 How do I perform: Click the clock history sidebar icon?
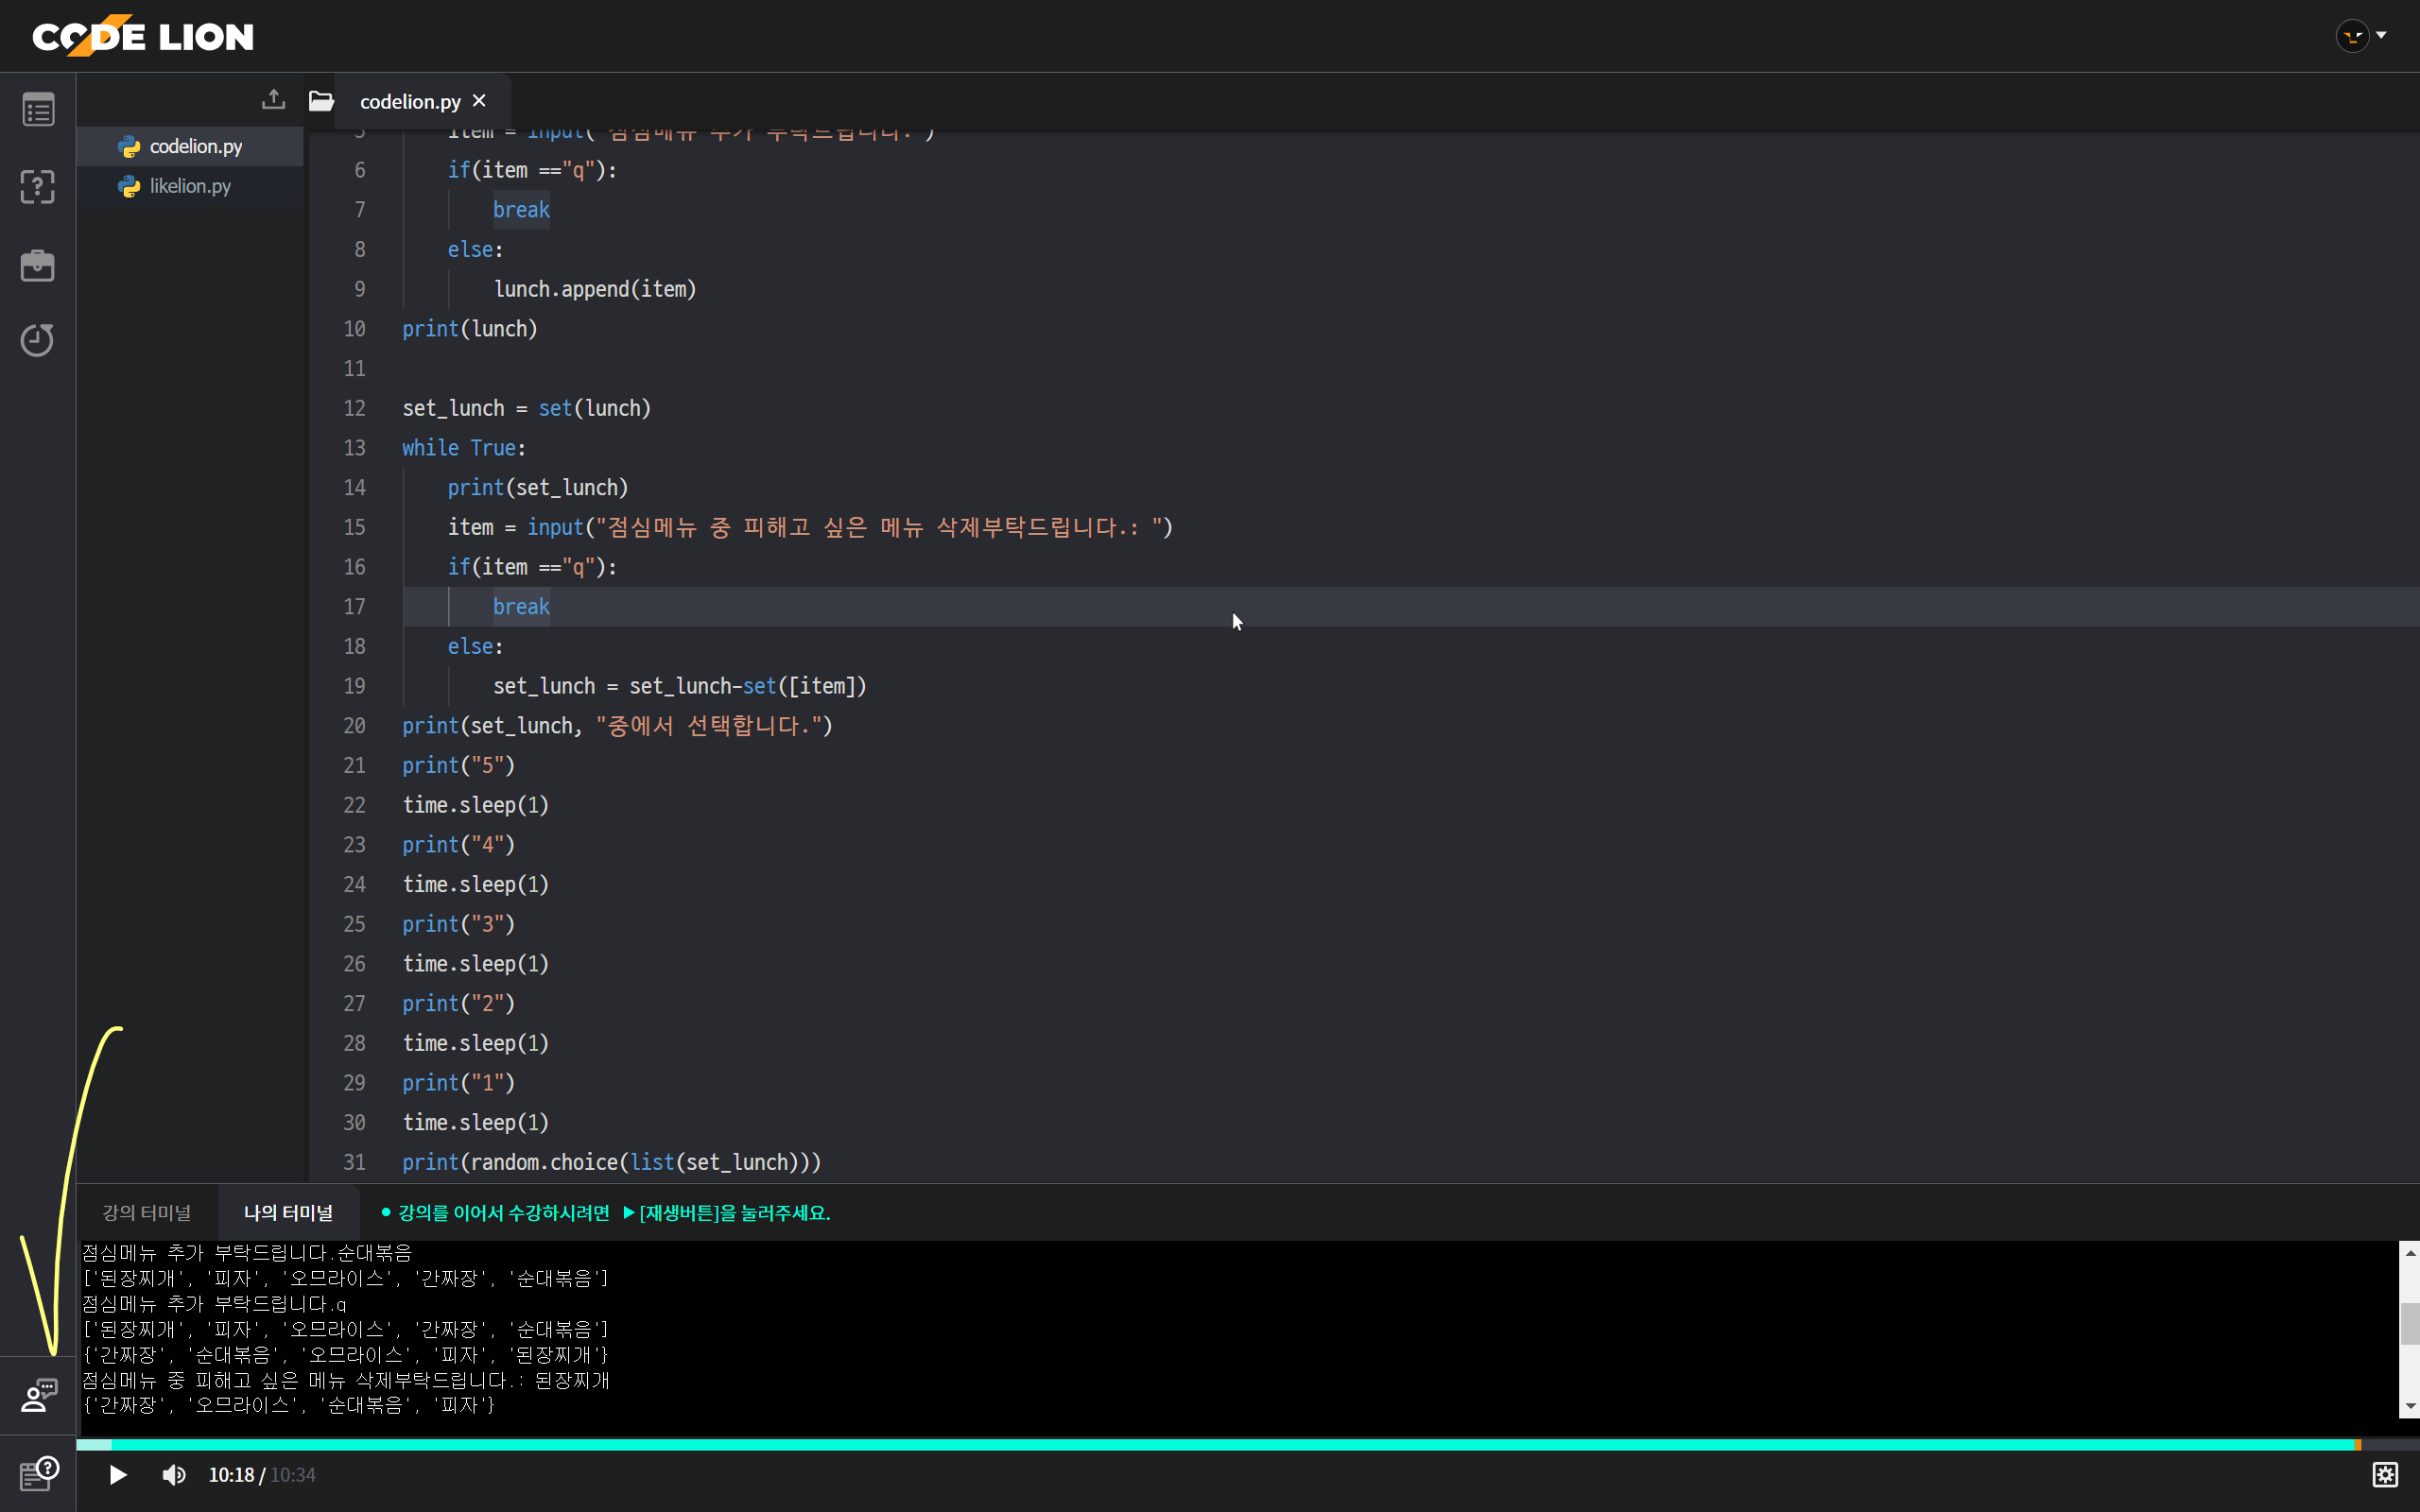(38, 340)
